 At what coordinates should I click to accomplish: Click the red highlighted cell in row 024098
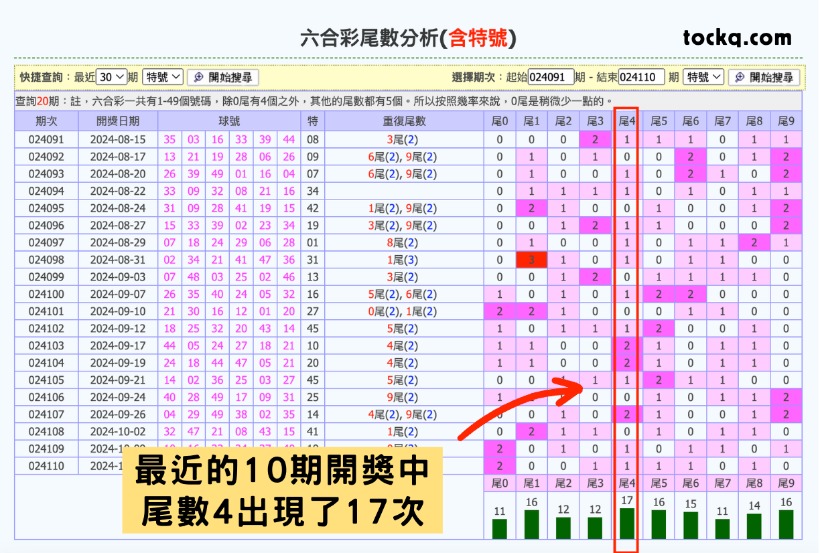531,260
